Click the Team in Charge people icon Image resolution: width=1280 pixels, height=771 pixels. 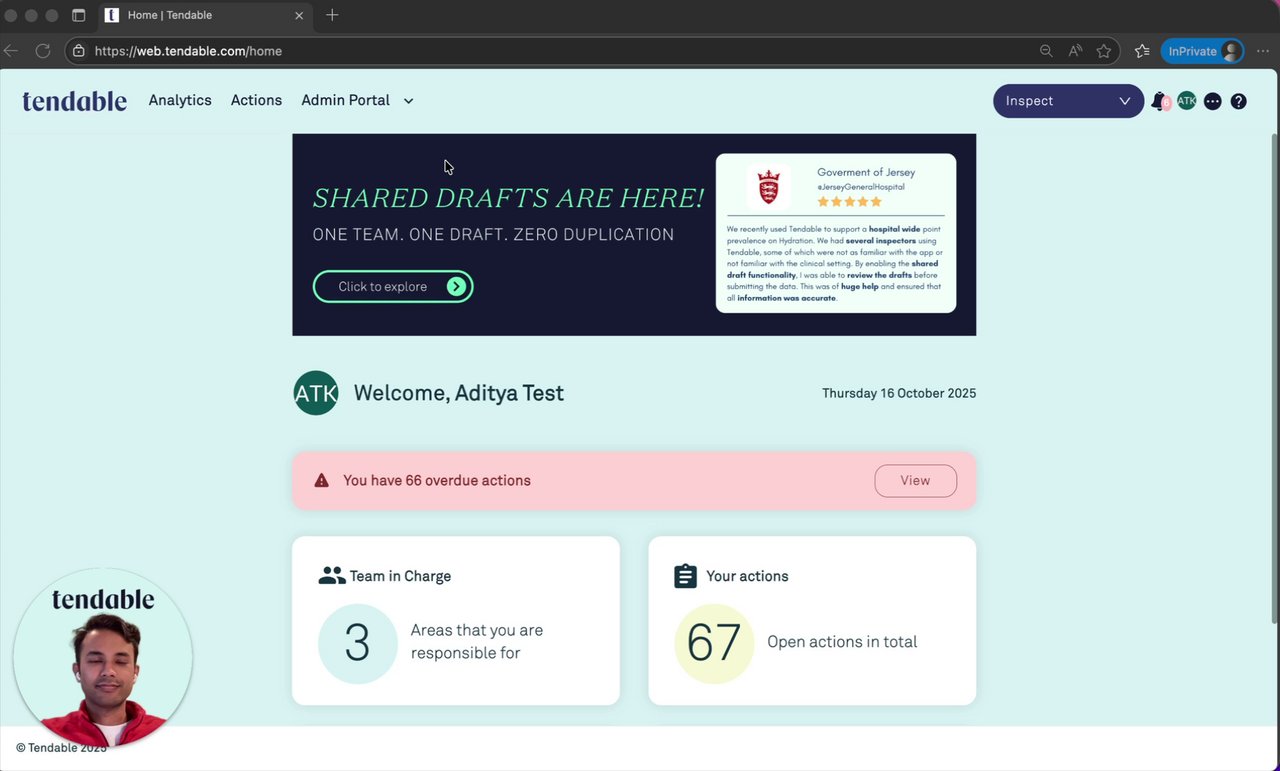(x=331, y=576)
